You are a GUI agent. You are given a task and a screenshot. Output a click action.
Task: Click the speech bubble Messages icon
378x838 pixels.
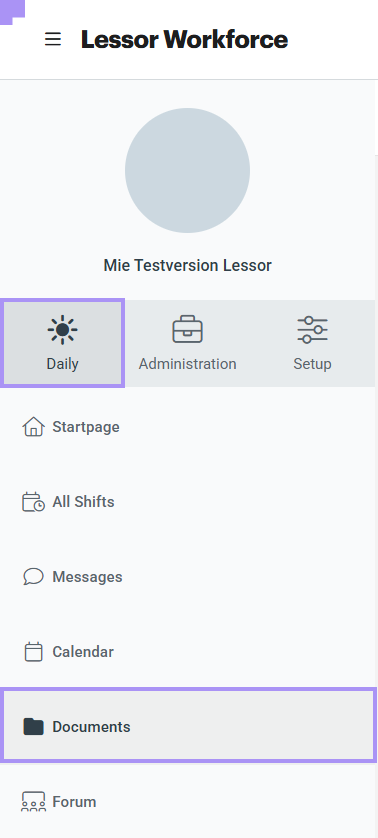[33, 577]
